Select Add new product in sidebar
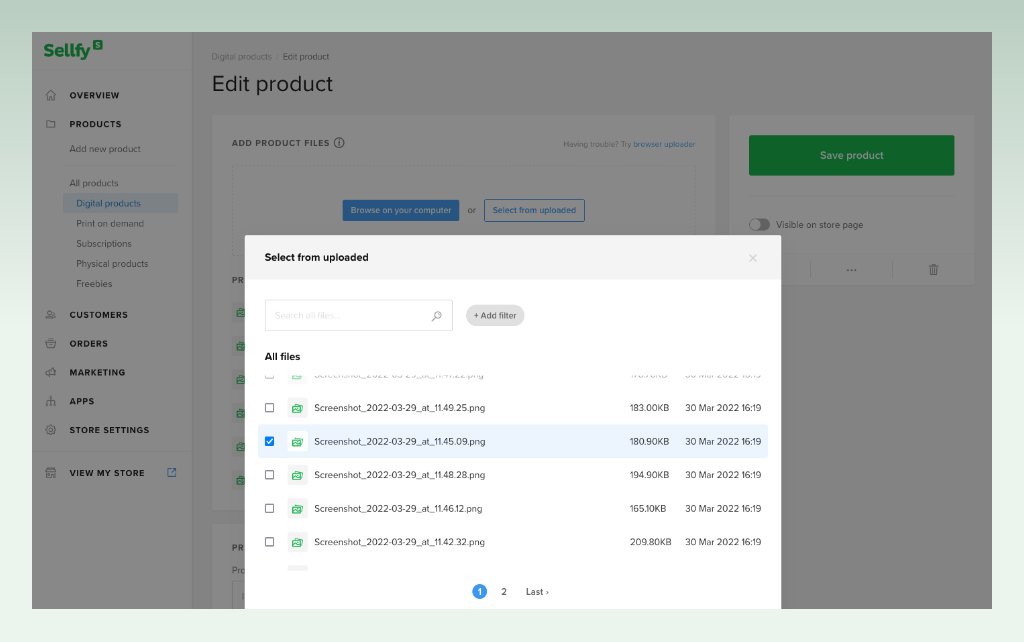 pos(105,149)
